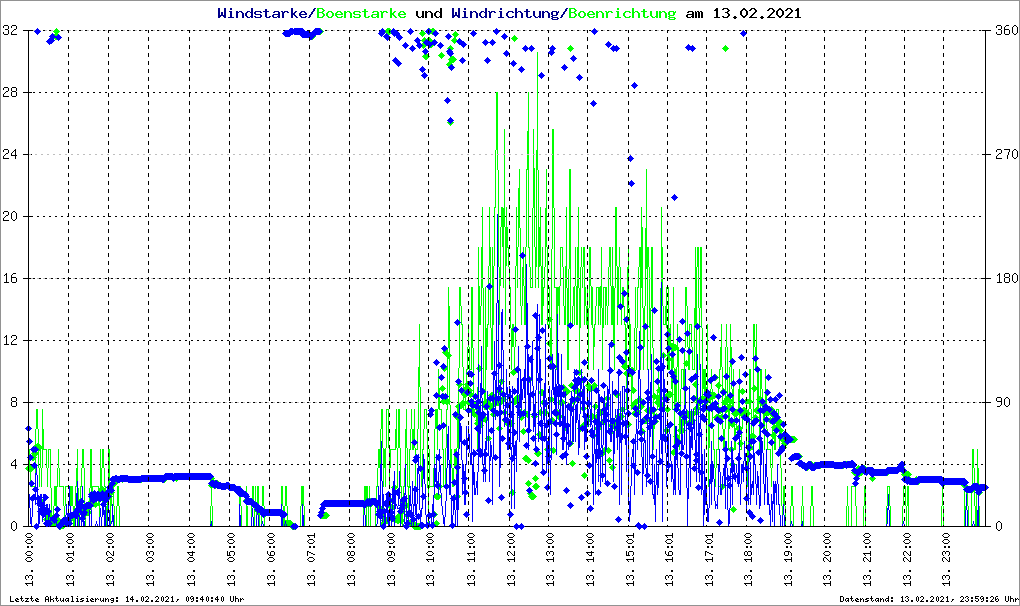Screen dimensions: 1020x606
Task: Click the '20' wind speed axis label
Action: (11, 217)
